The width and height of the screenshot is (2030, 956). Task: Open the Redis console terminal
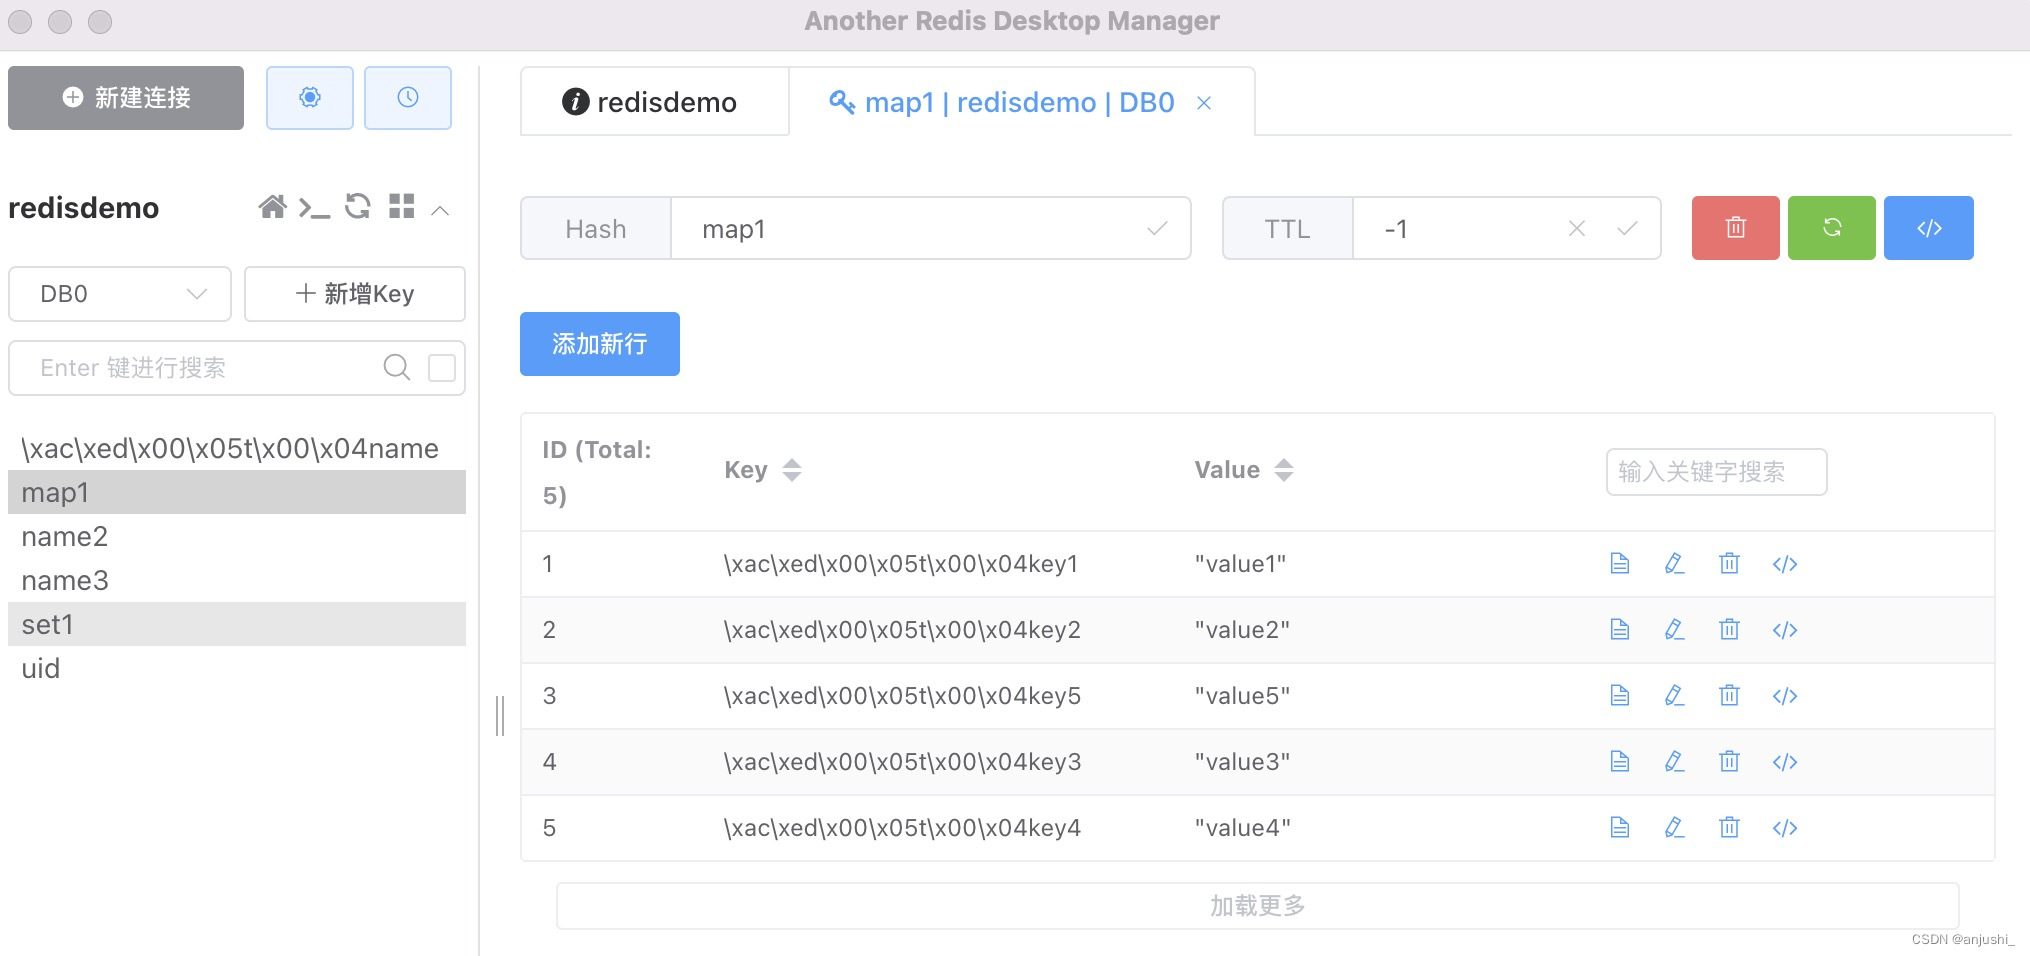point(315,207)
